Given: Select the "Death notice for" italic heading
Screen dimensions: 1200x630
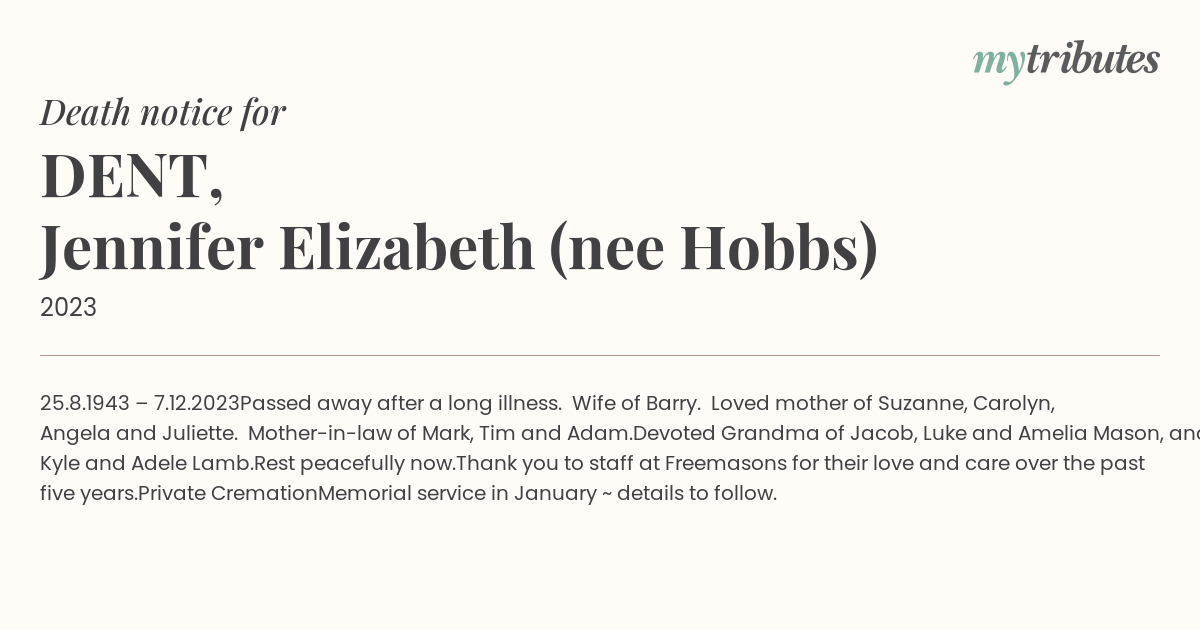Looking at the screenshot, I should click(163, 113).
